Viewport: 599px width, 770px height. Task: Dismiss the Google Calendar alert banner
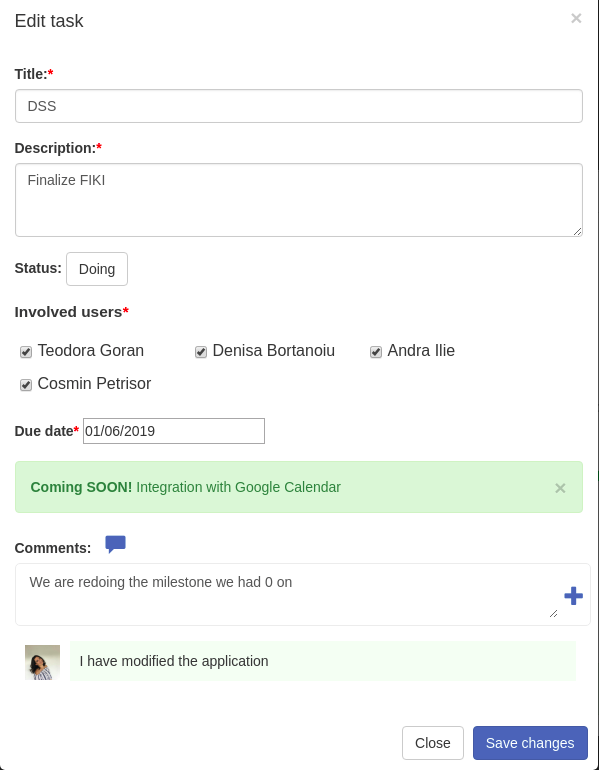tap(560, 488)
